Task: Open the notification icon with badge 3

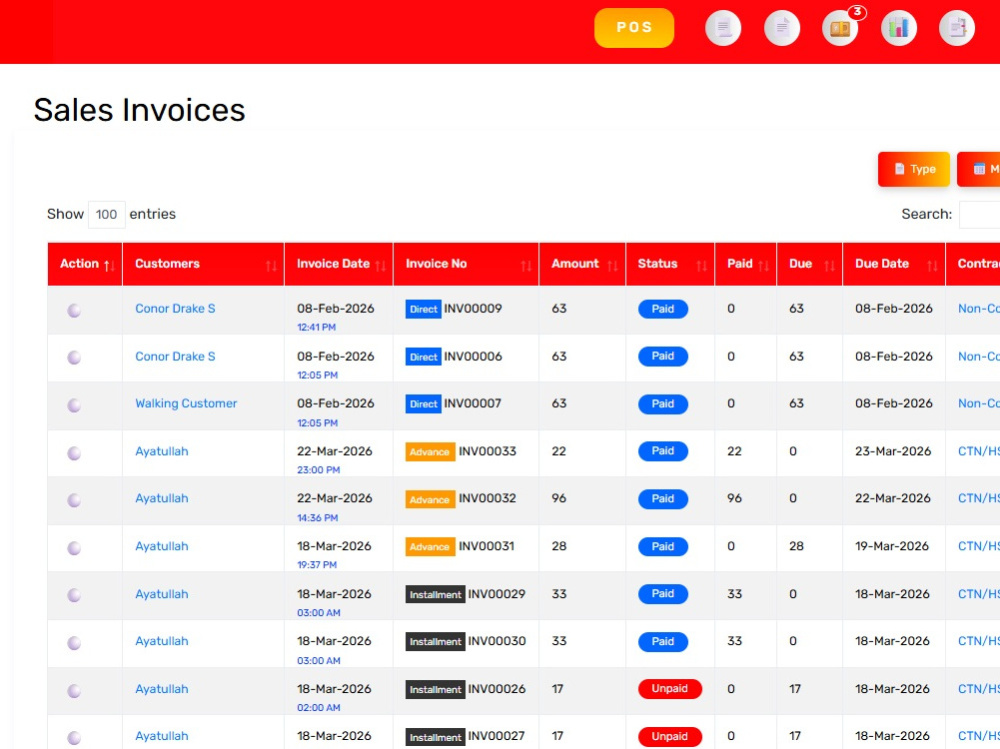Action: click(x=840, y=28)
